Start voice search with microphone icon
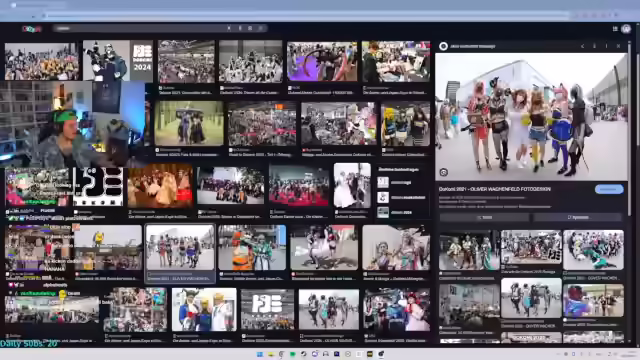The height and width of the screenshot is (360, 640). (x=240, y=28)
